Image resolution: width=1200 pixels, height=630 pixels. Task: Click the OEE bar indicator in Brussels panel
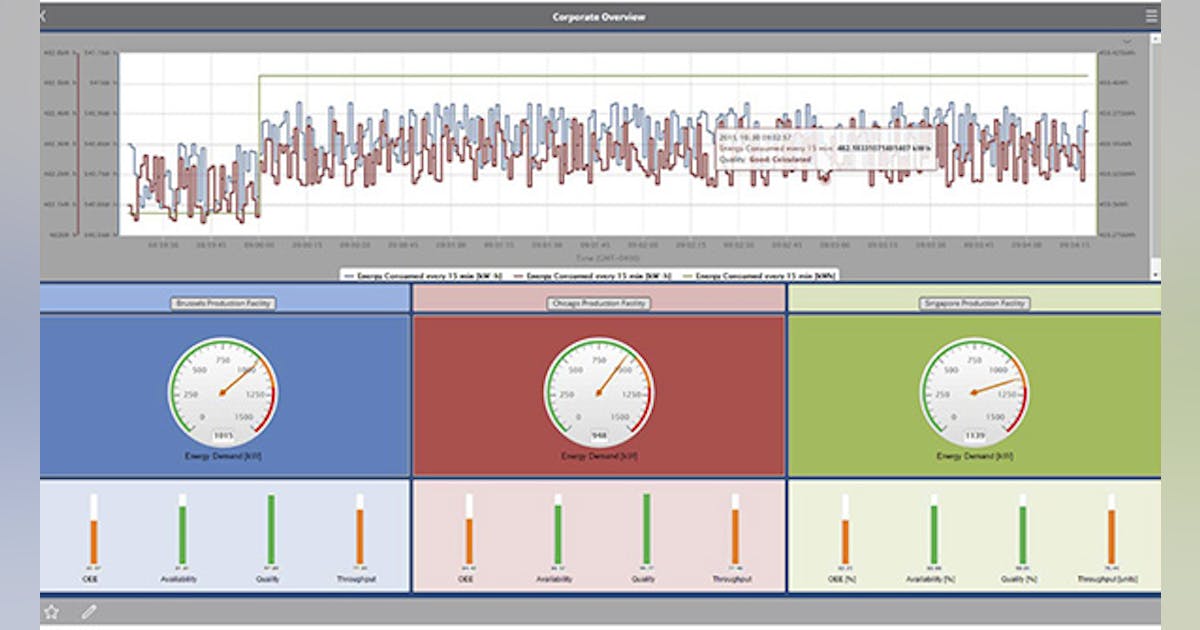click(93, 530)
